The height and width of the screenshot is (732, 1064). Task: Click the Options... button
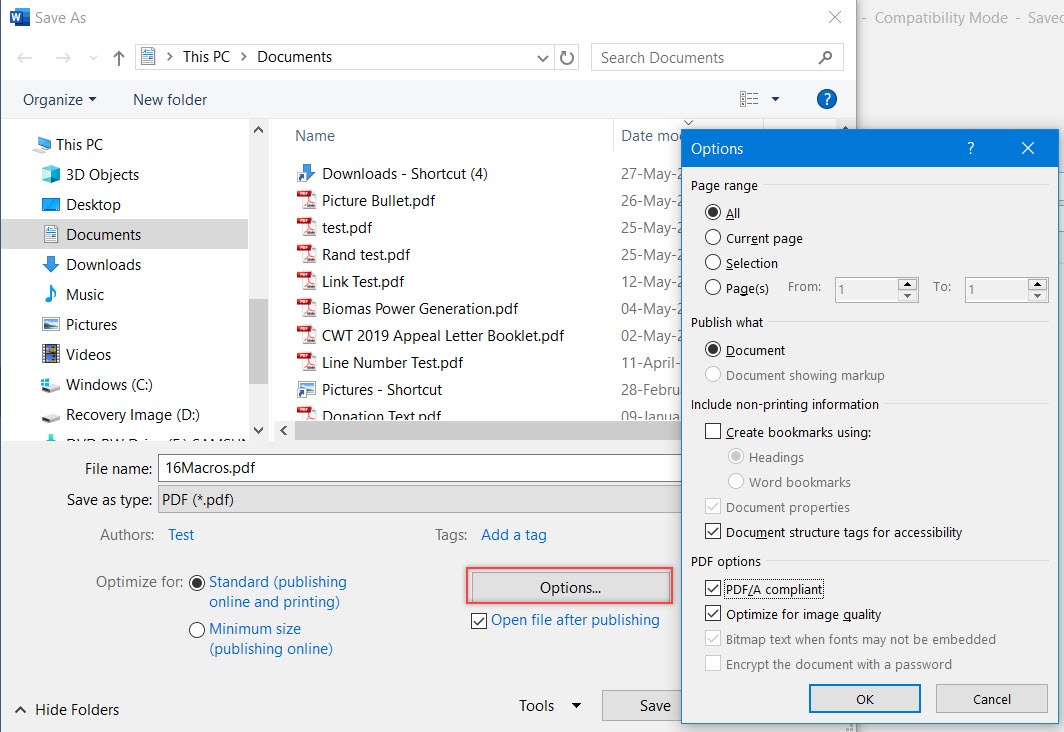point(570,587)
